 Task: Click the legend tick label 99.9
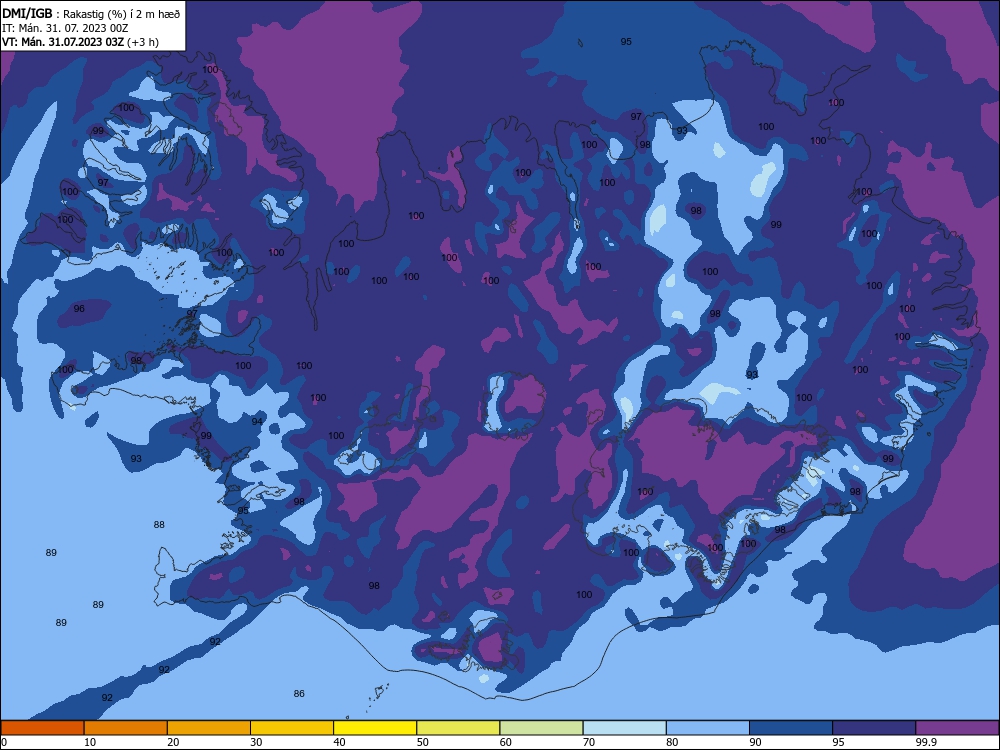926,742
